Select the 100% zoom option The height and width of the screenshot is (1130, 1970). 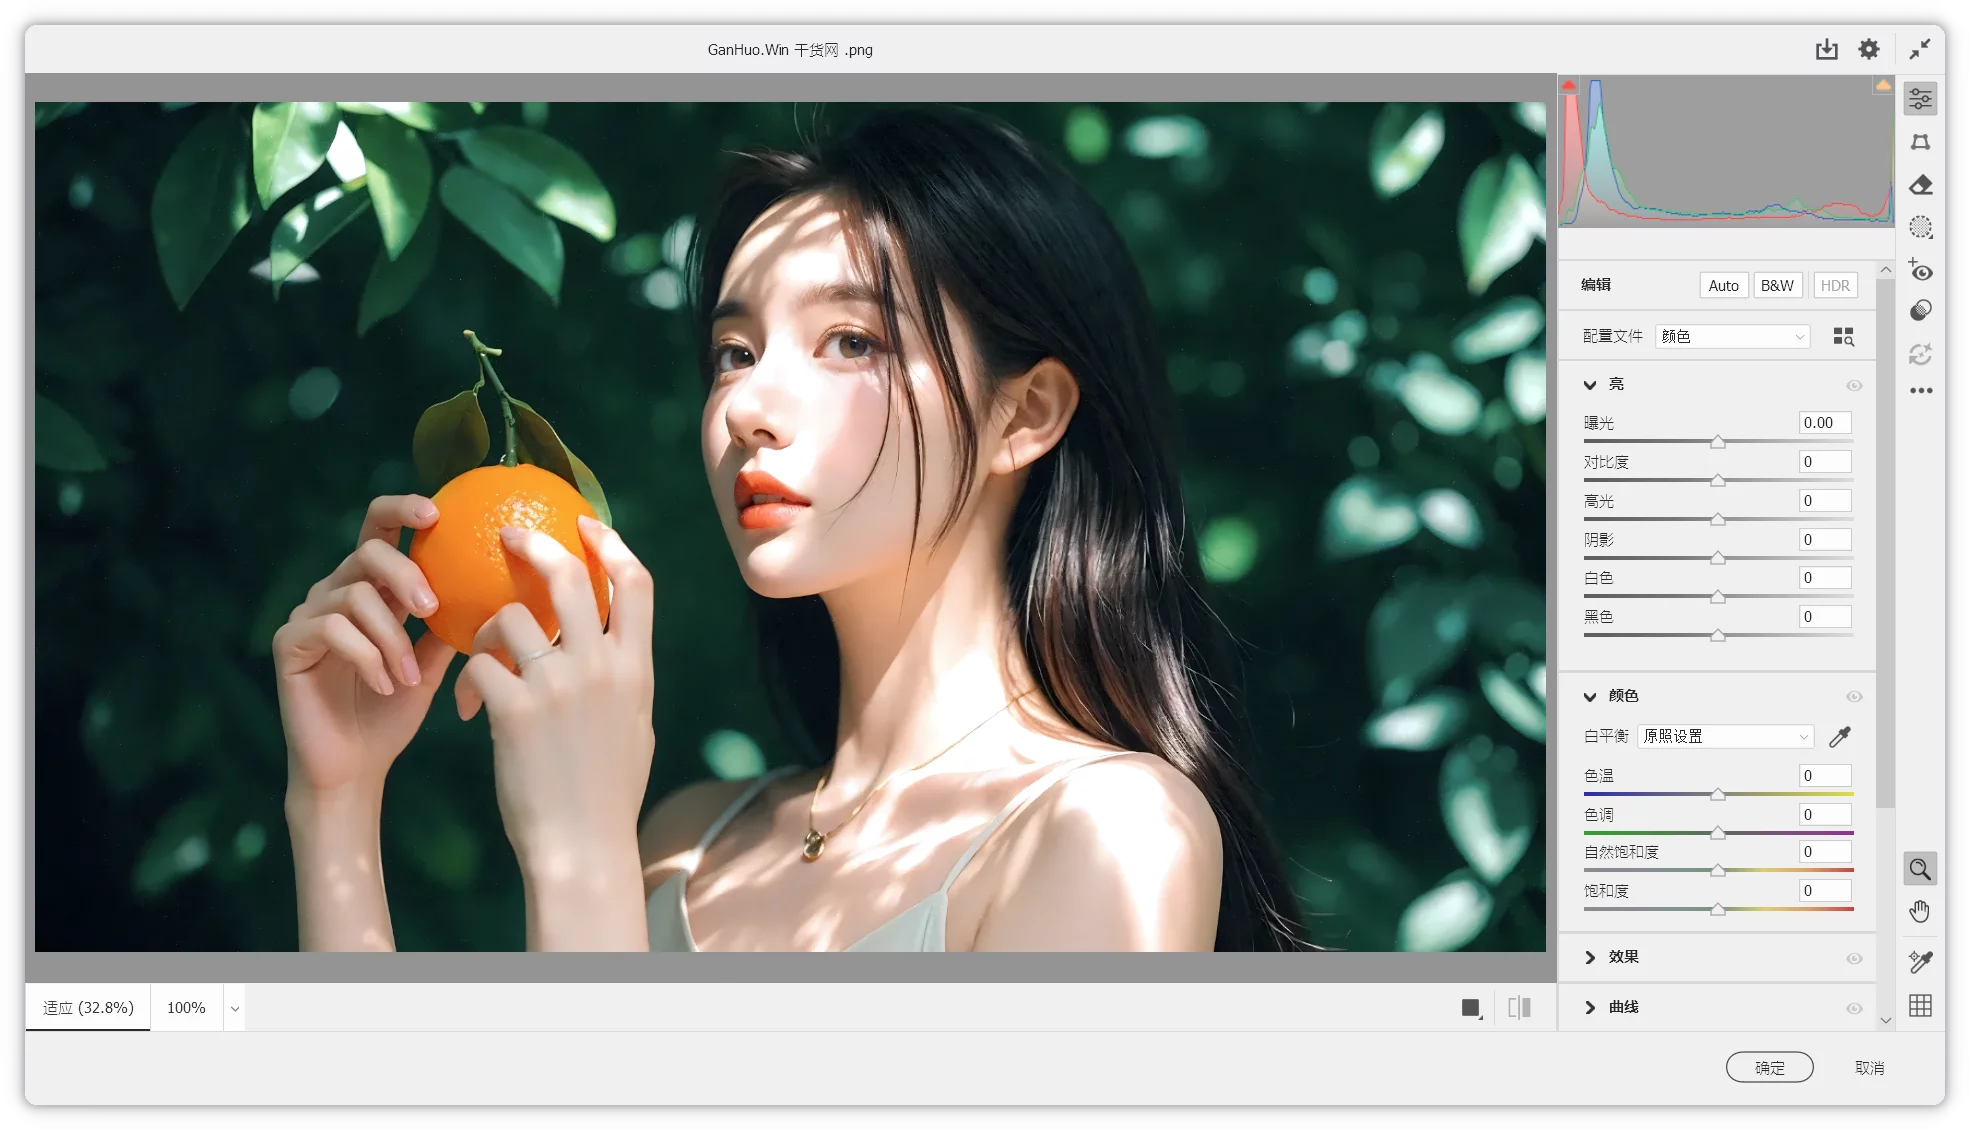click(186, 1008)
